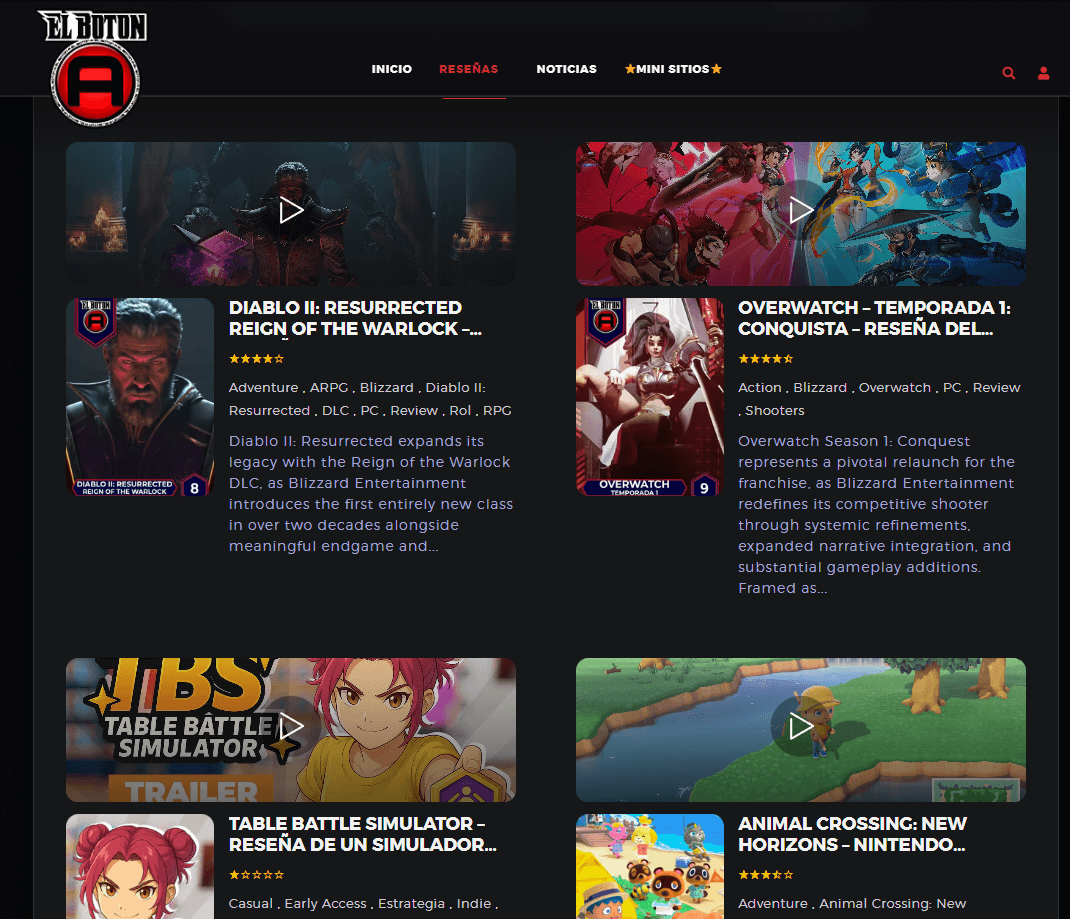Select the Overwatch Temporada 1 cover thumbnail
This screenshot has height=919, width=1070.
pos(649,397)
